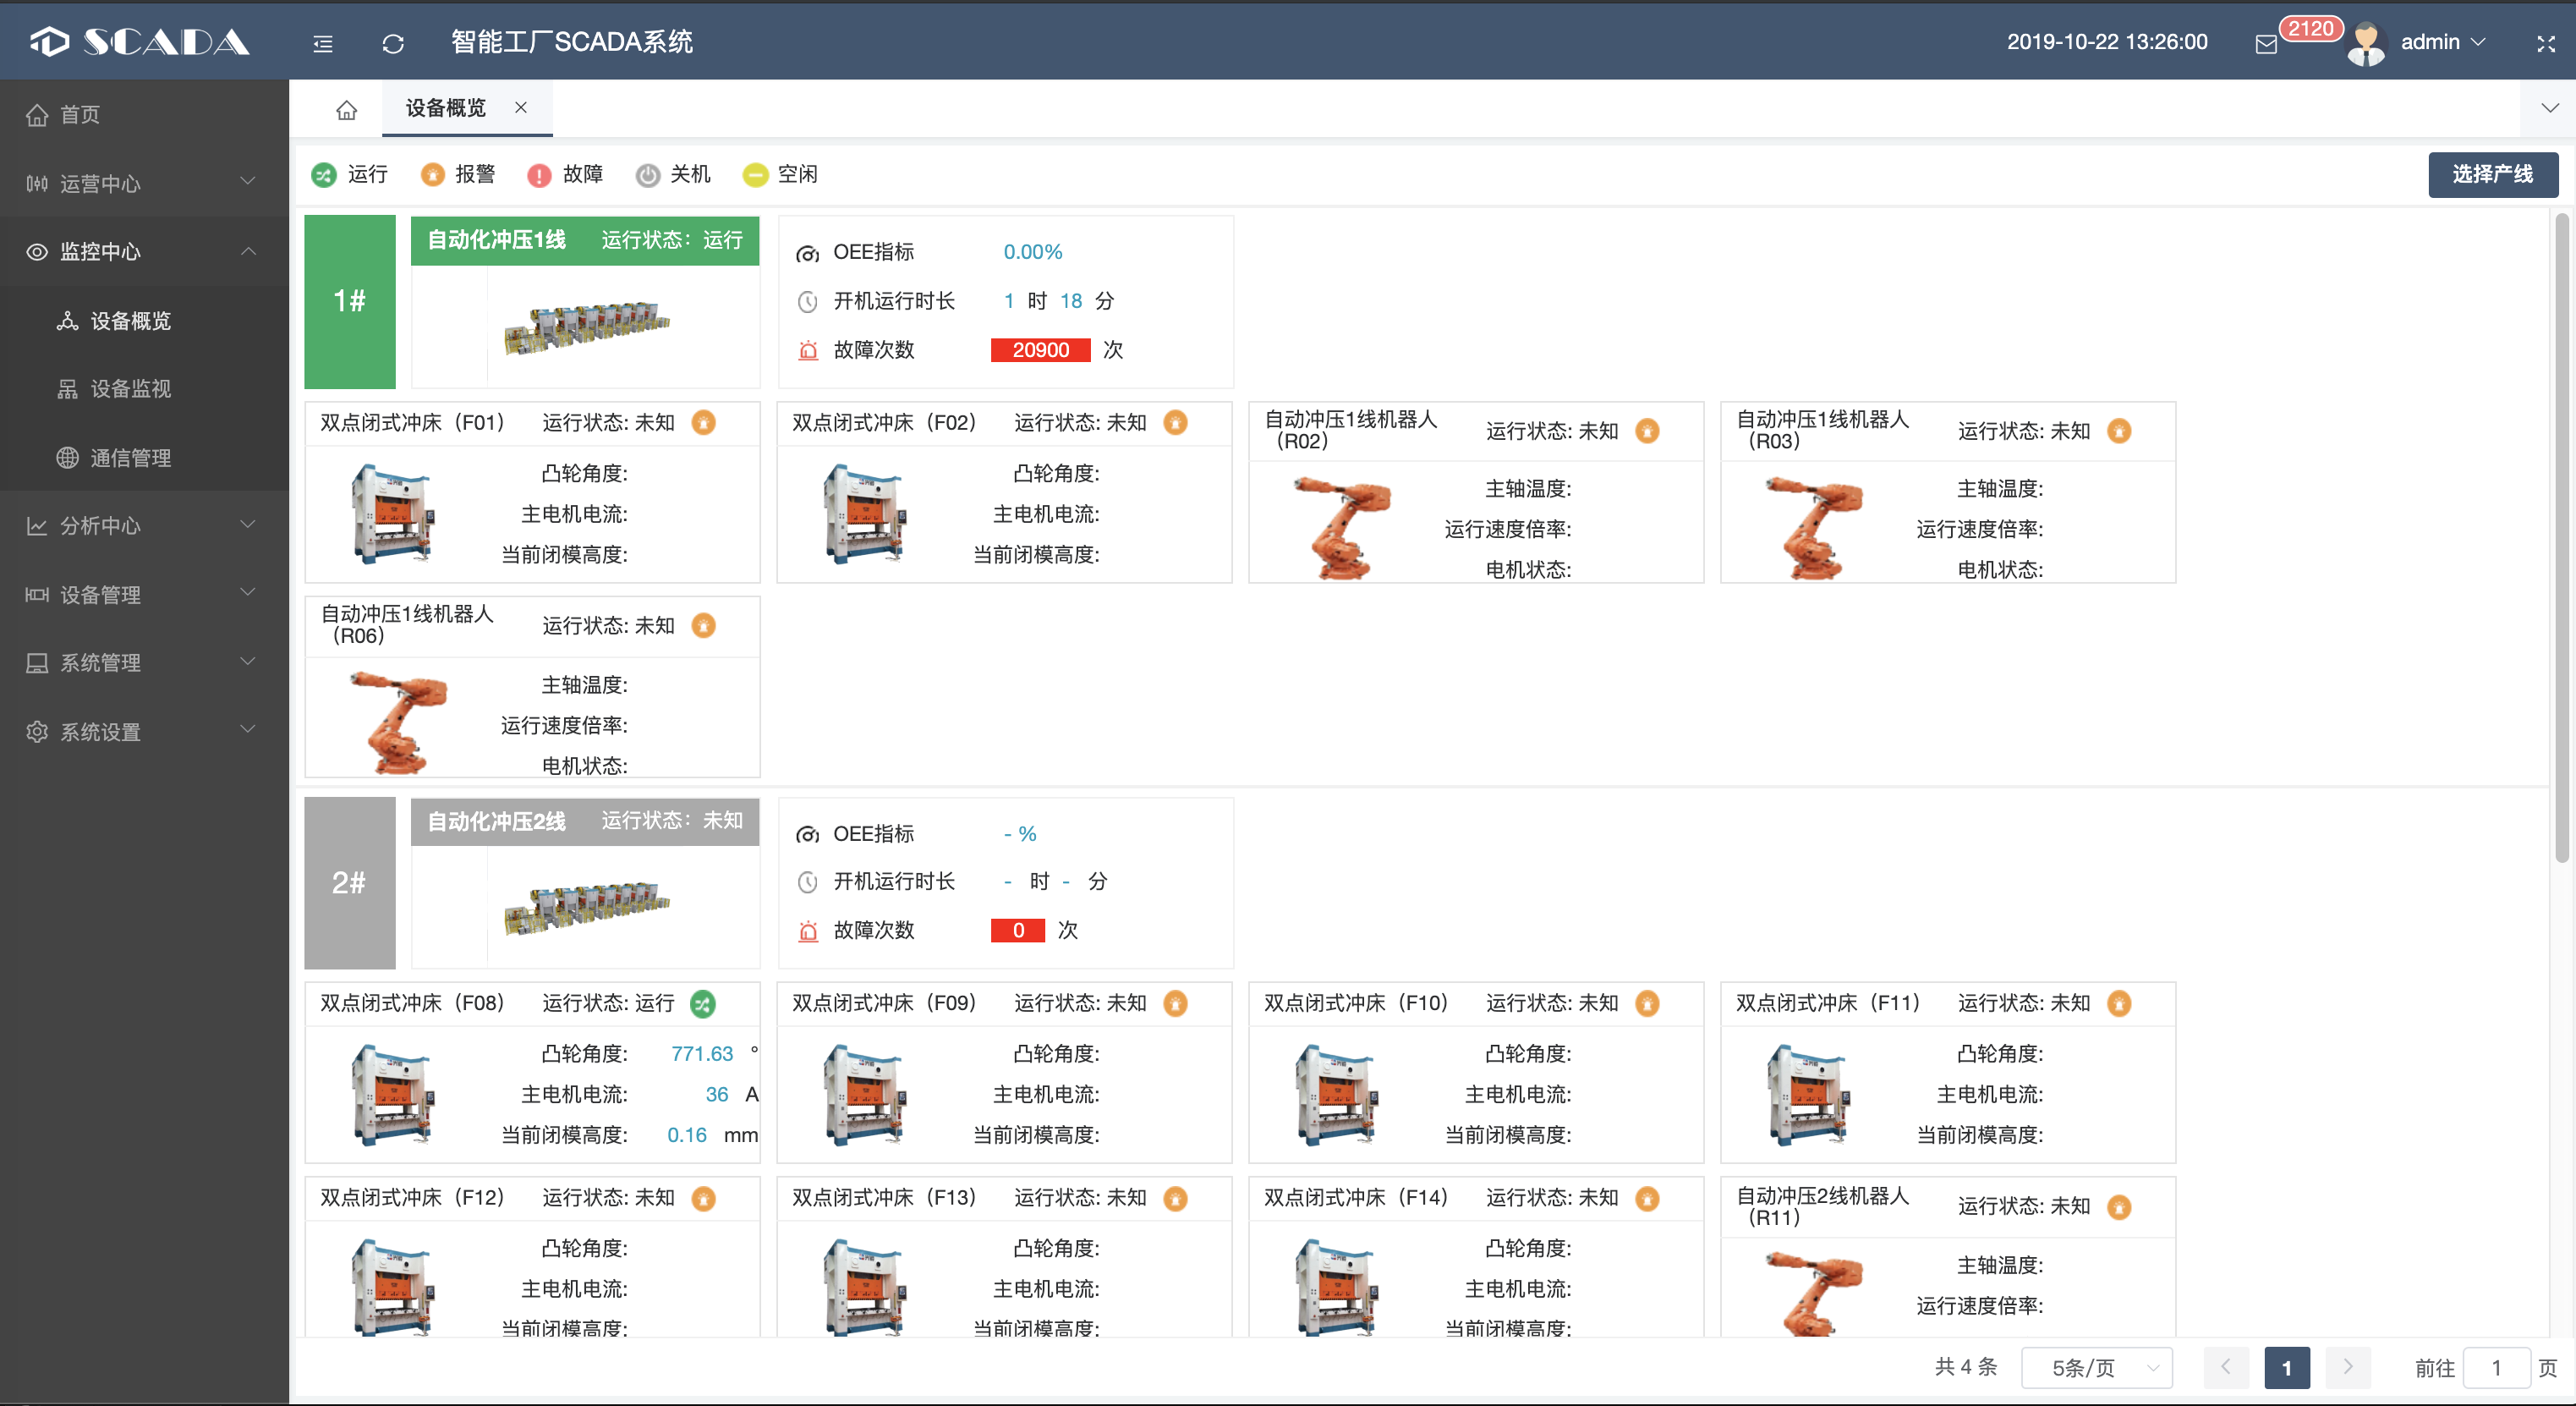Click the admin user avatar
The image size is (2576, 1406).
(x=2366, y=43)
